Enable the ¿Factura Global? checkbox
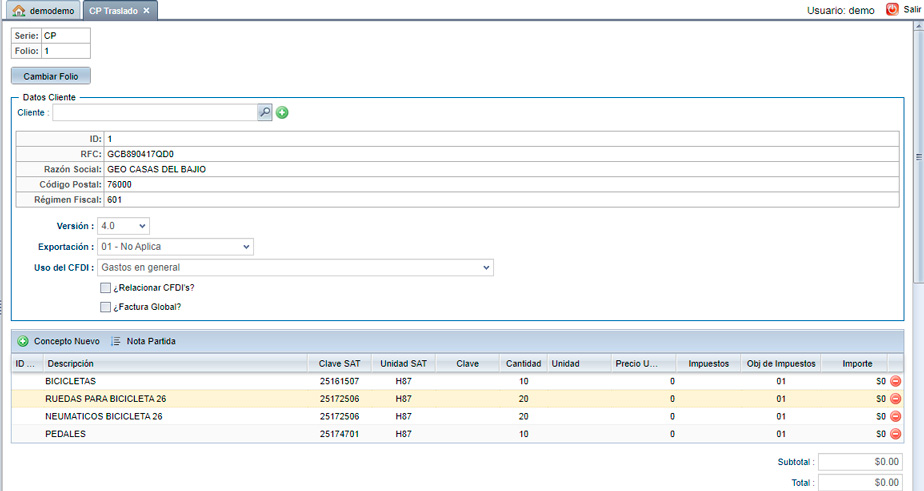 click(105, 307)
